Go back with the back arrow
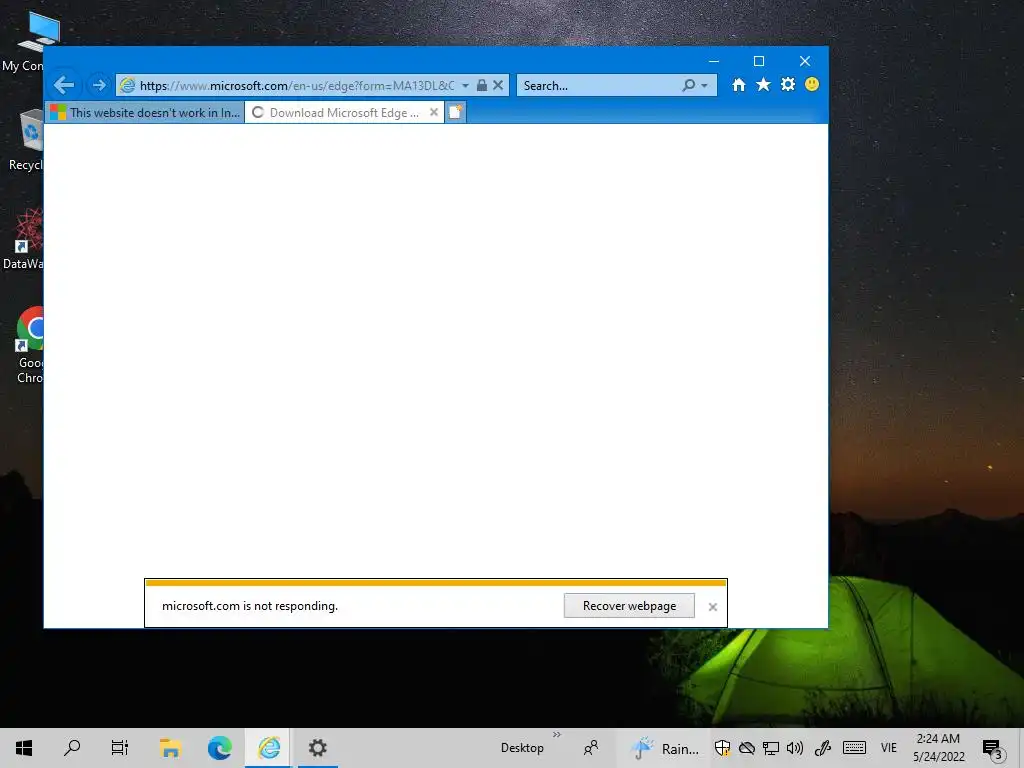Viewport: 1024px width, 768px height. point(64,85)
